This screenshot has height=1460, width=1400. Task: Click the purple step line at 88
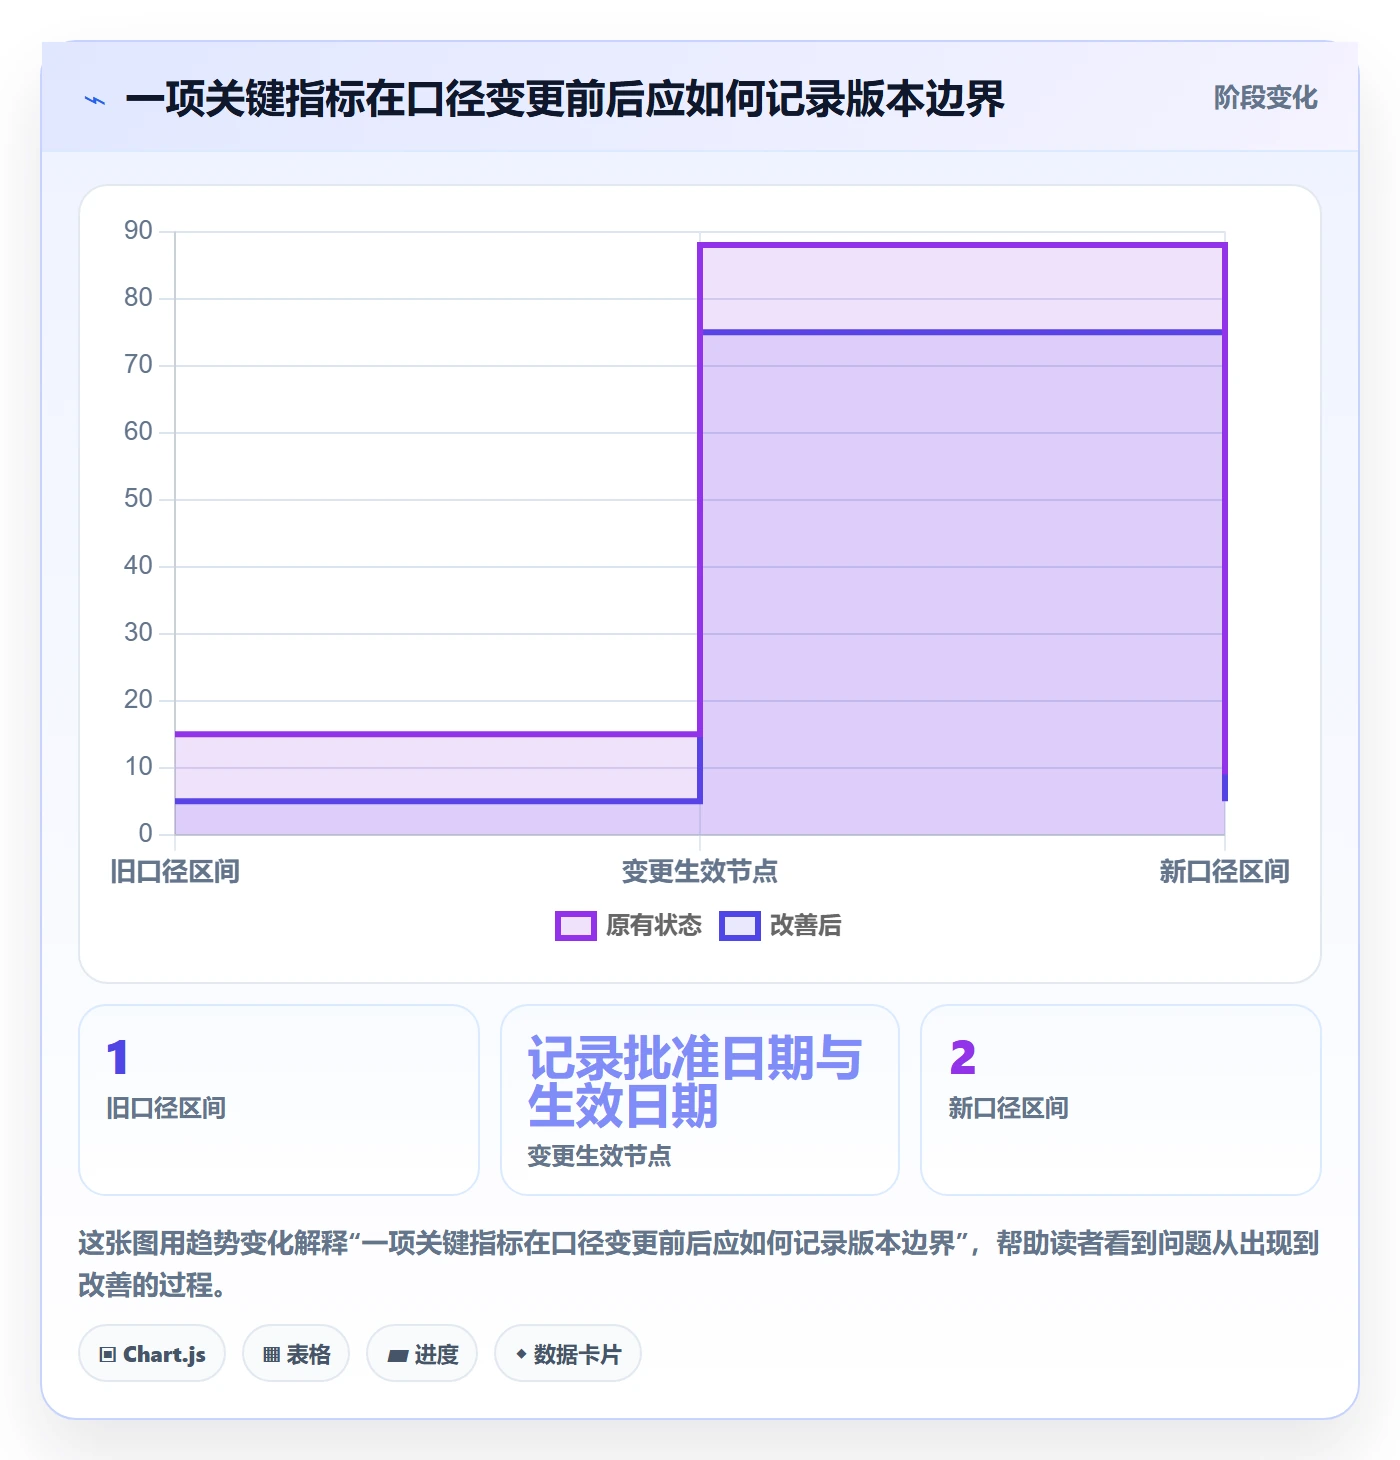click(x=962, y=245)
